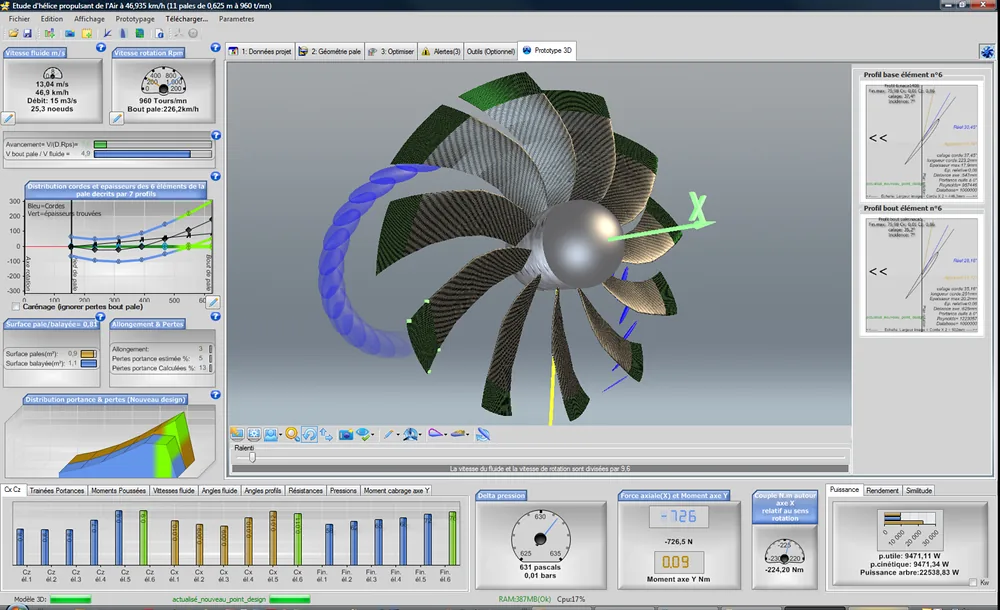Expand dropdown next to the 3D view picture icon
The image size is (1000, 610).
pos(281,435)
